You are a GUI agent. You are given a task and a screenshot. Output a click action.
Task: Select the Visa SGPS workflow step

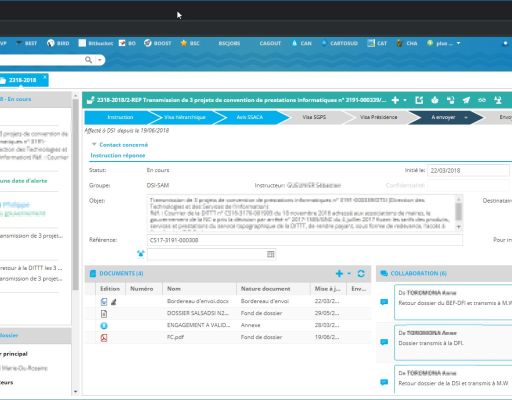pos(314,117)
